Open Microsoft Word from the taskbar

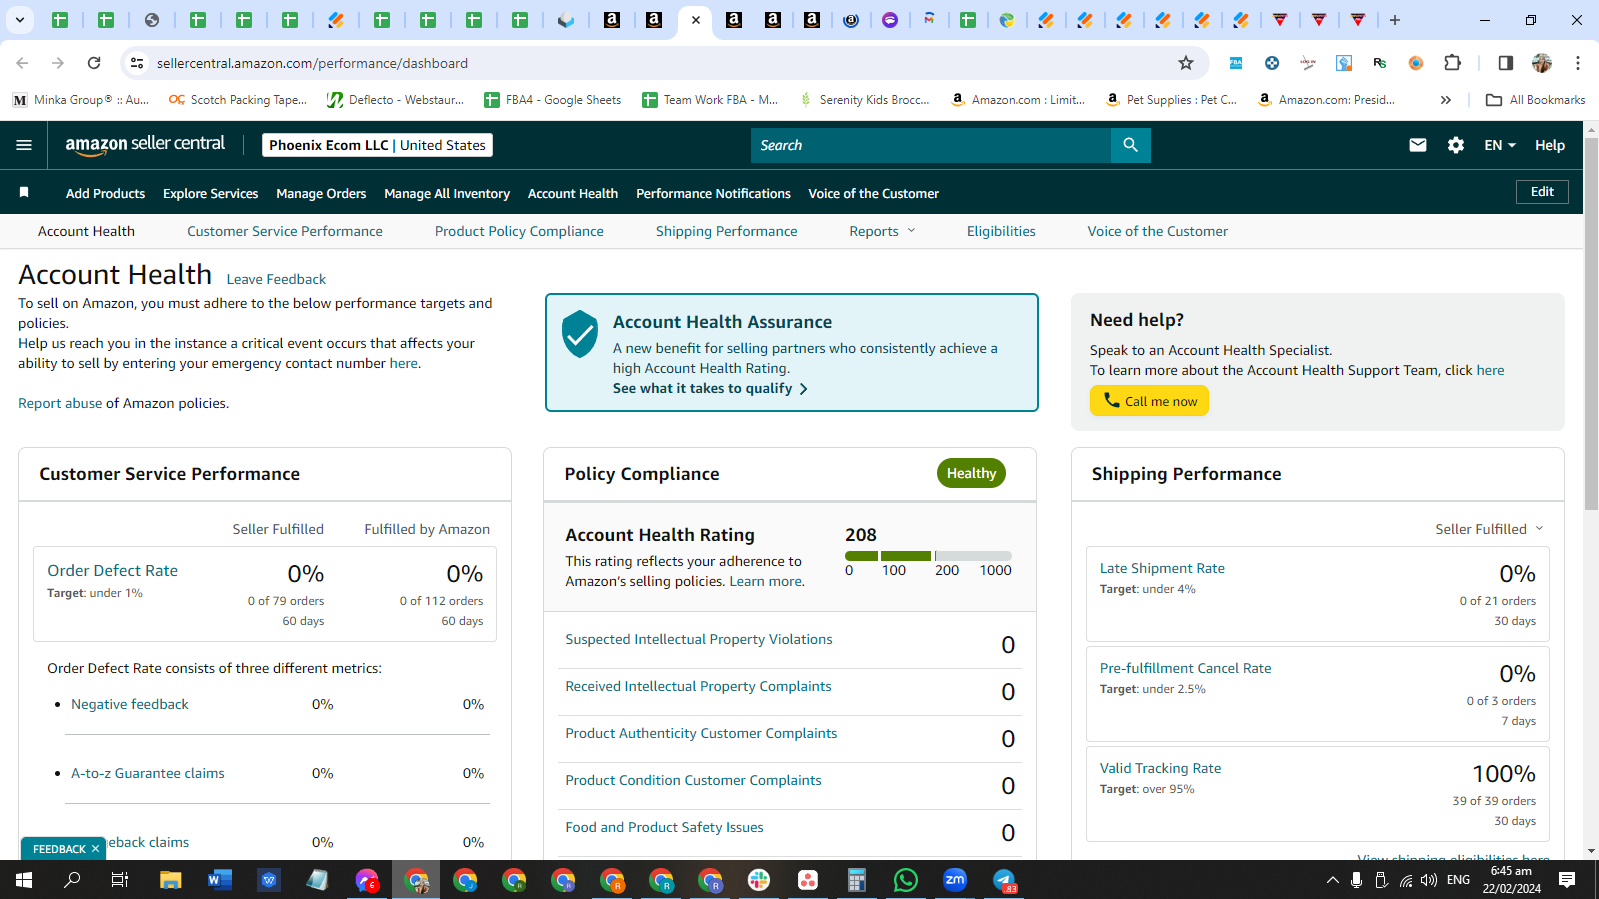point(220,880)
